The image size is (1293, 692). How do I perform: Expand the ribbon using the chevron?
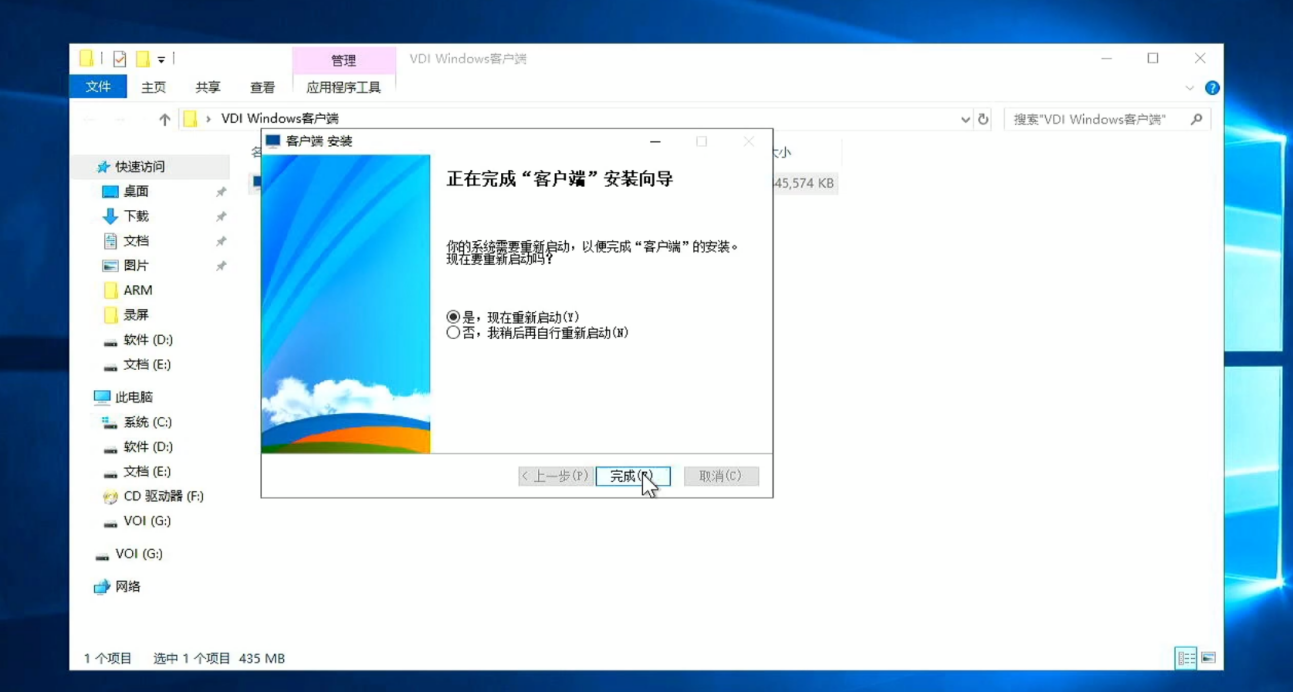(x=1190, y=88)
